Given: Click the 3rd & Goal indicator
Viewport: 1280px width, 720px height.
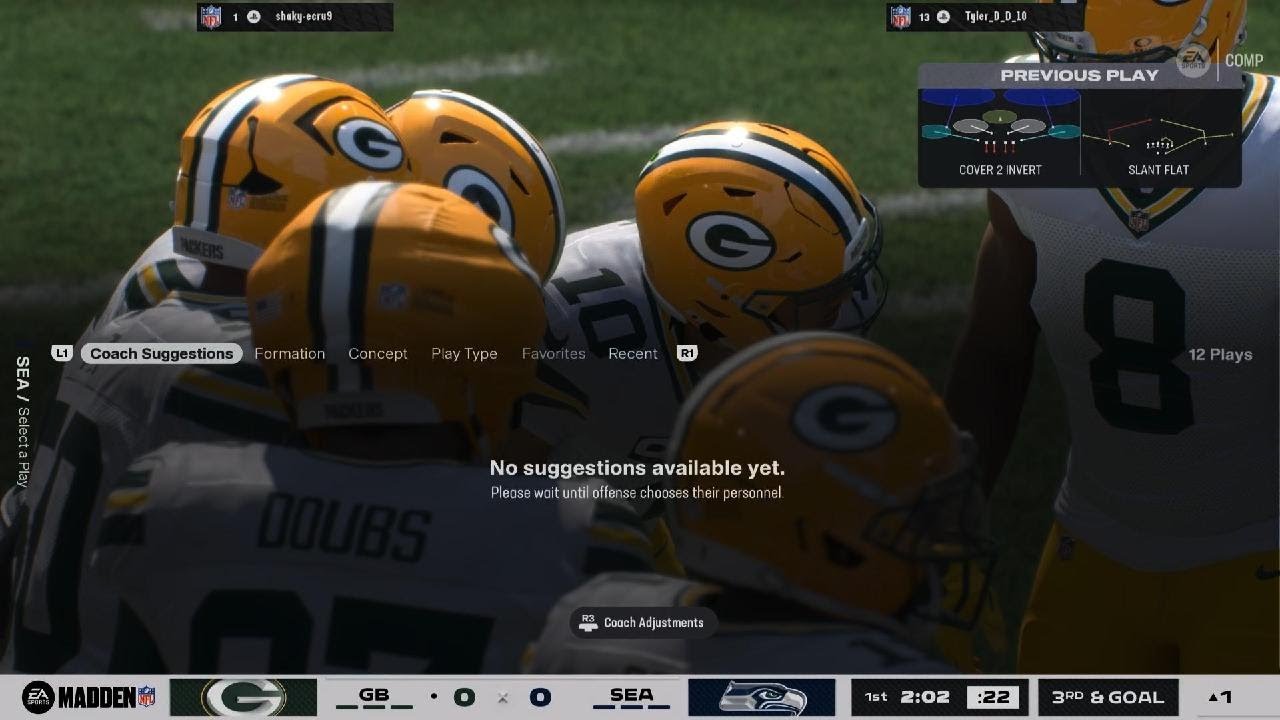Looking at the screenshot, I should click(1107, 697).
